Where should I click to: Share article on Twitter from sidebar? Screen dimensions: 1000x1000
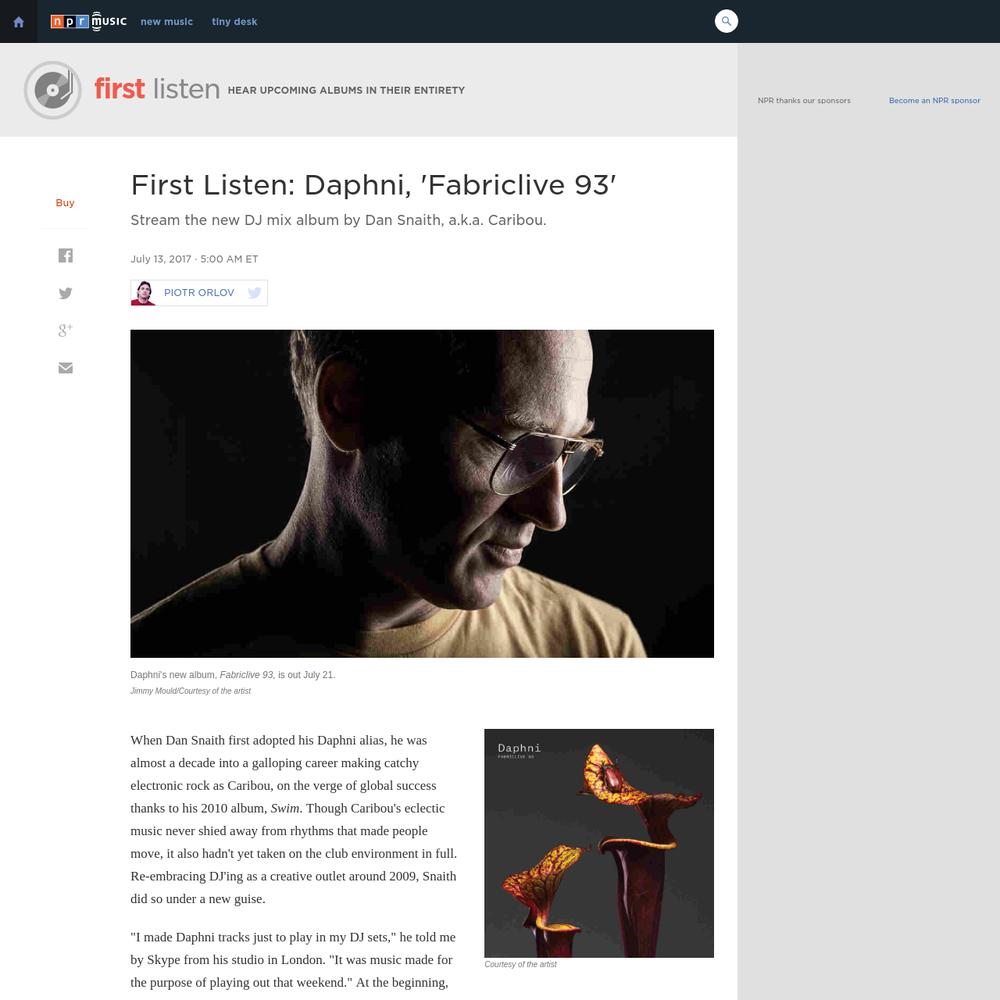coord(65,293)
